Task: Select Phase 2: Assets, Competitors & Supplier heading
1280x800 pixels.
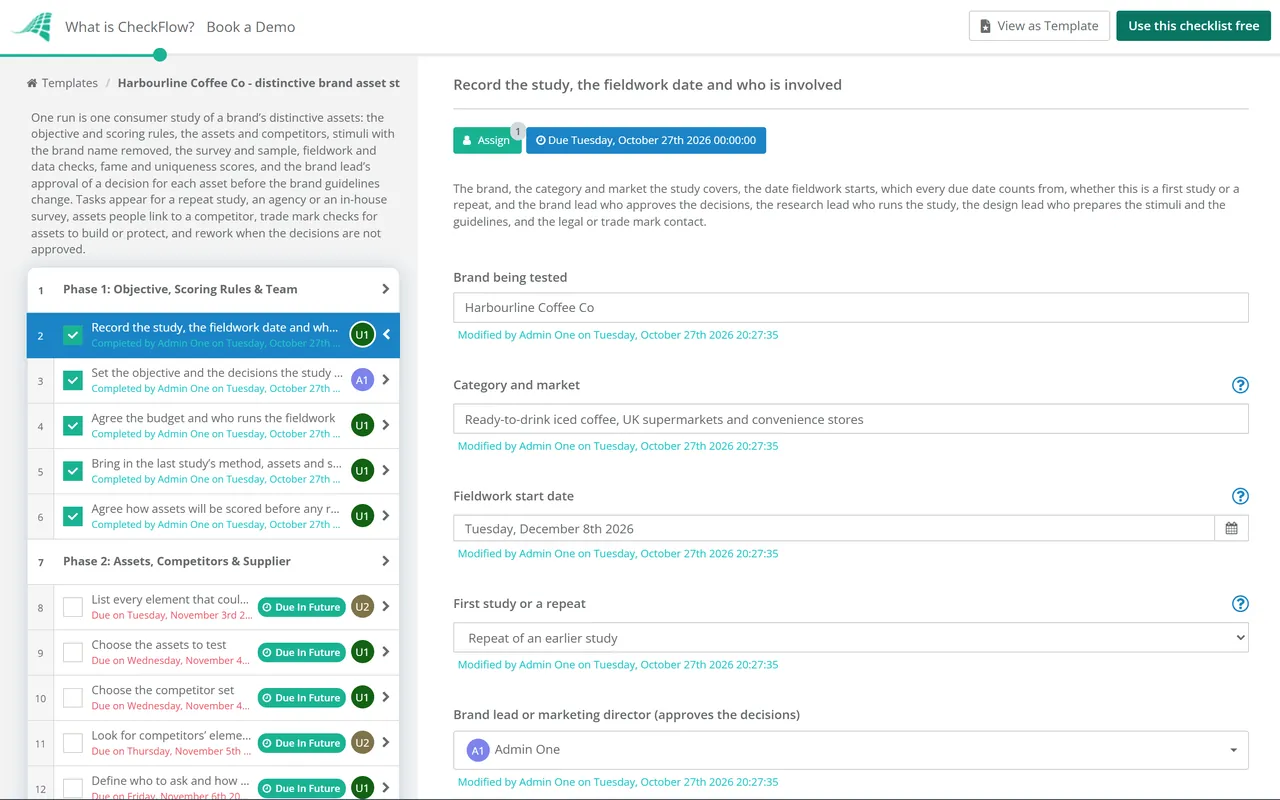Action: click(x=177, y=561)
